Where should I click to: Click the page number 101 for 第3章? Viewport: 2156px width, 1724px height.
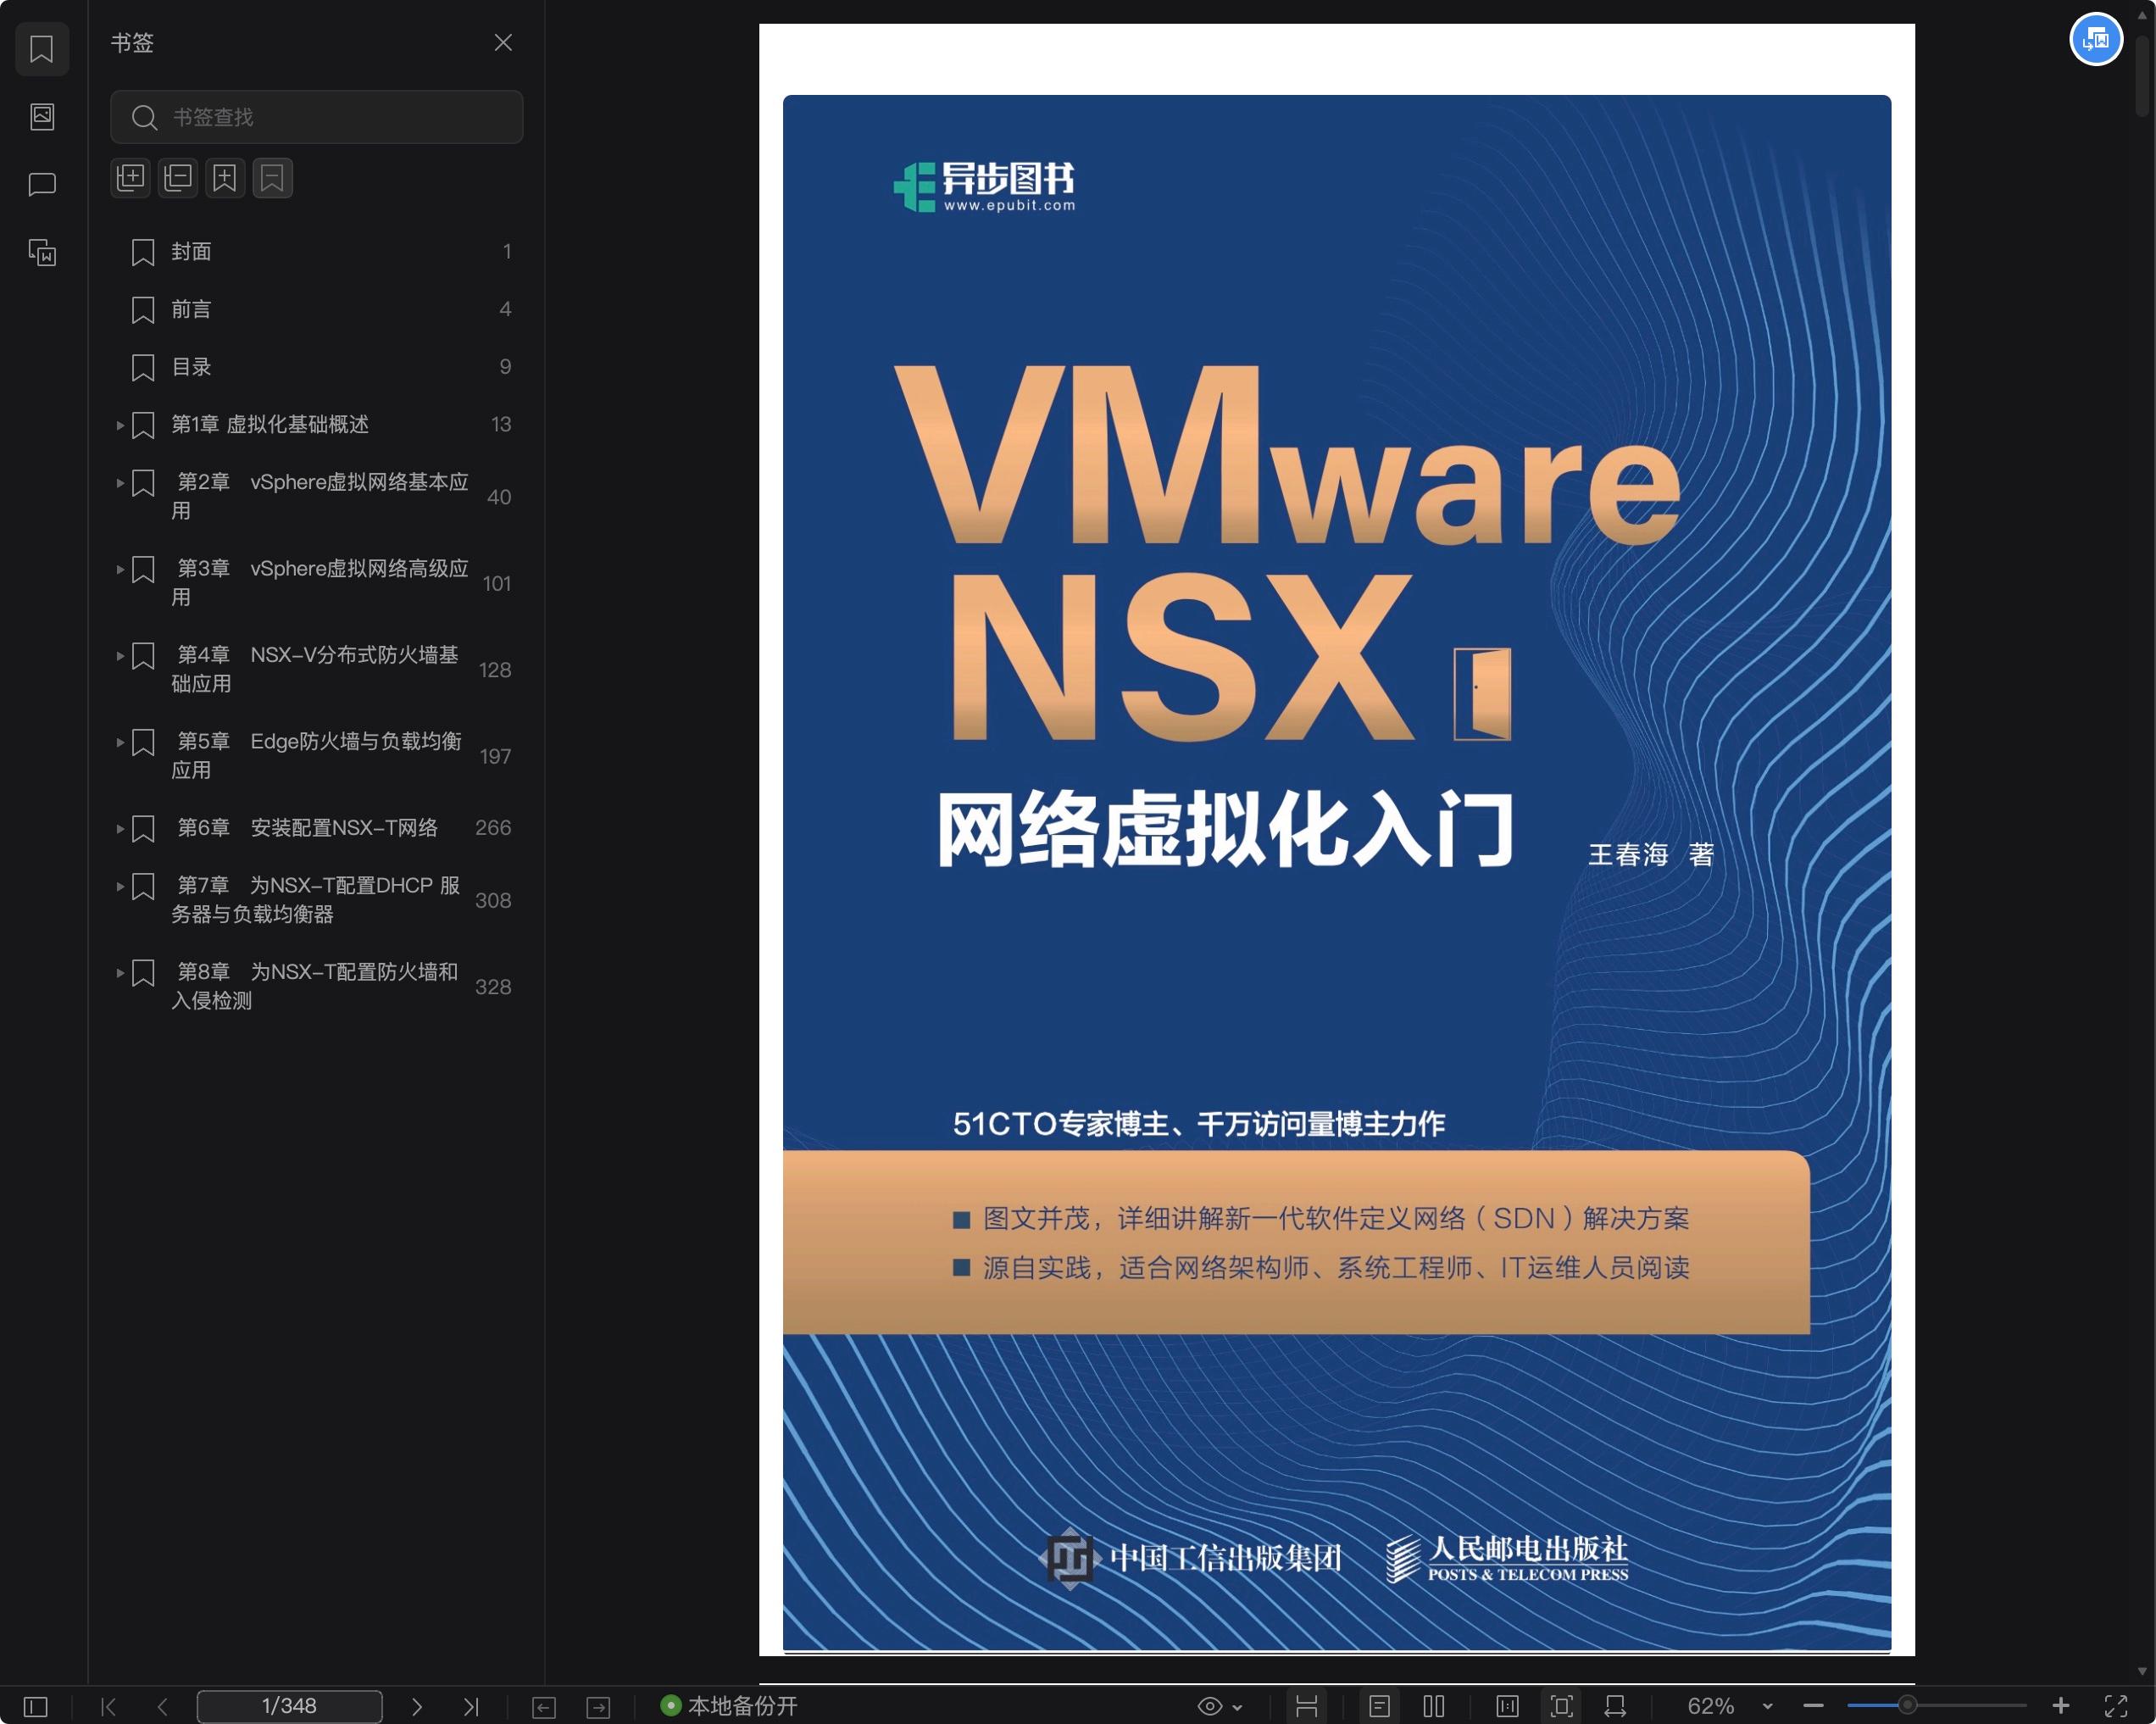[x=497, y=583]
